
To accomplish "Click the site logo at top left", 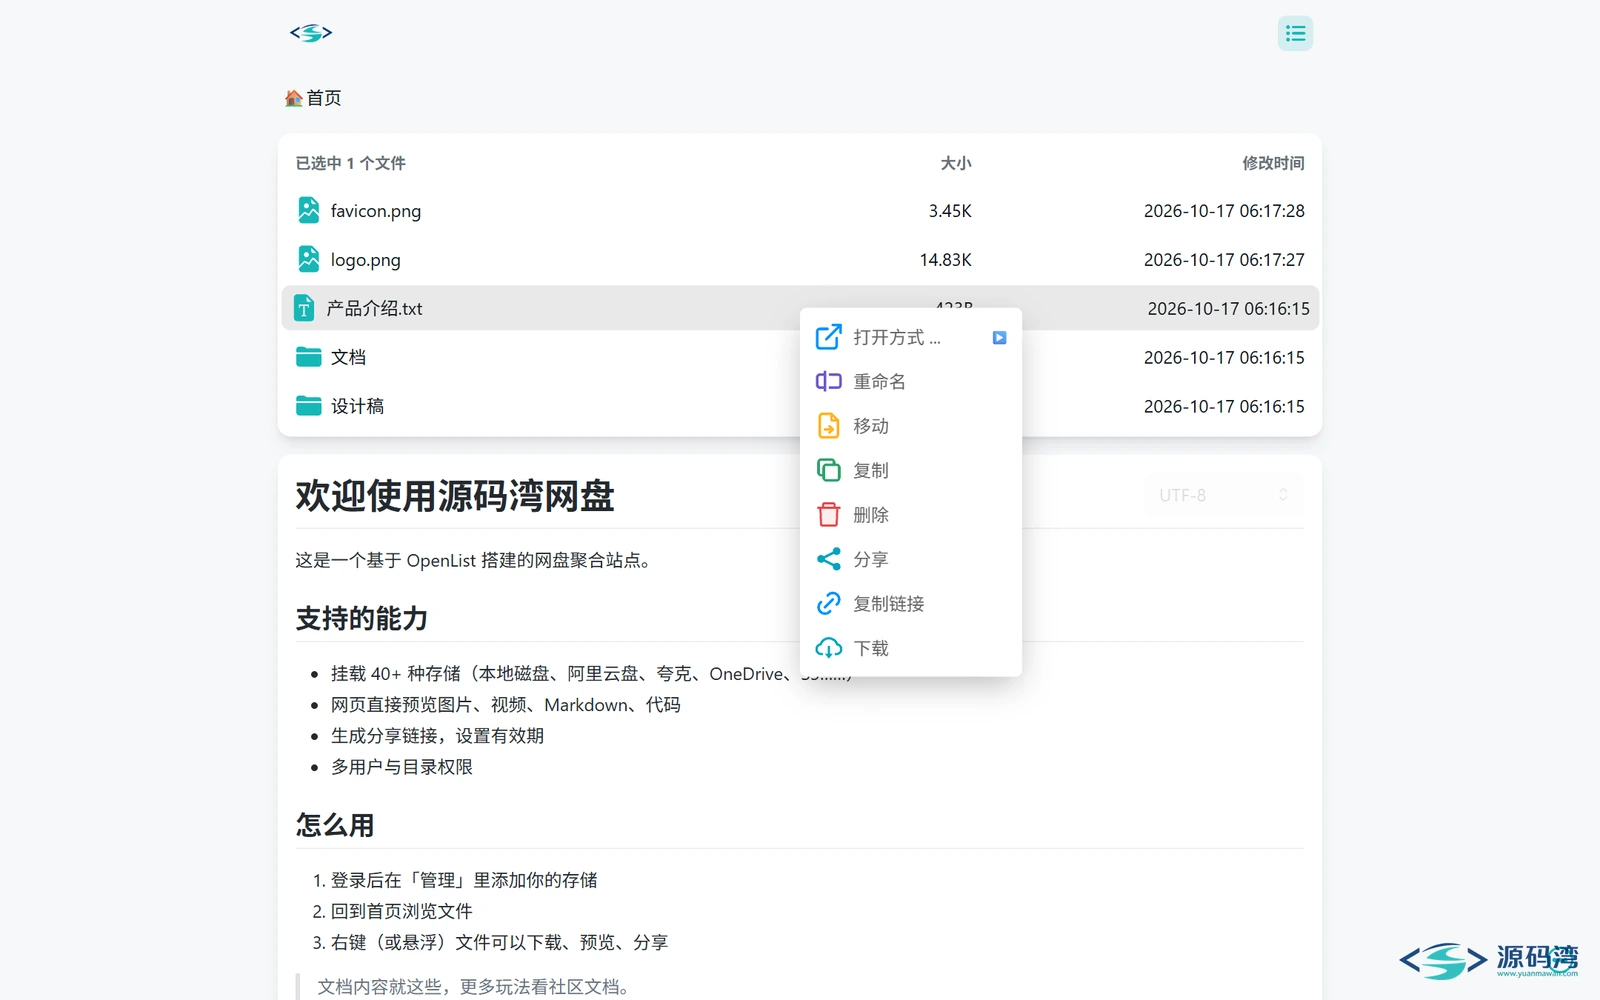I will 311,33.
